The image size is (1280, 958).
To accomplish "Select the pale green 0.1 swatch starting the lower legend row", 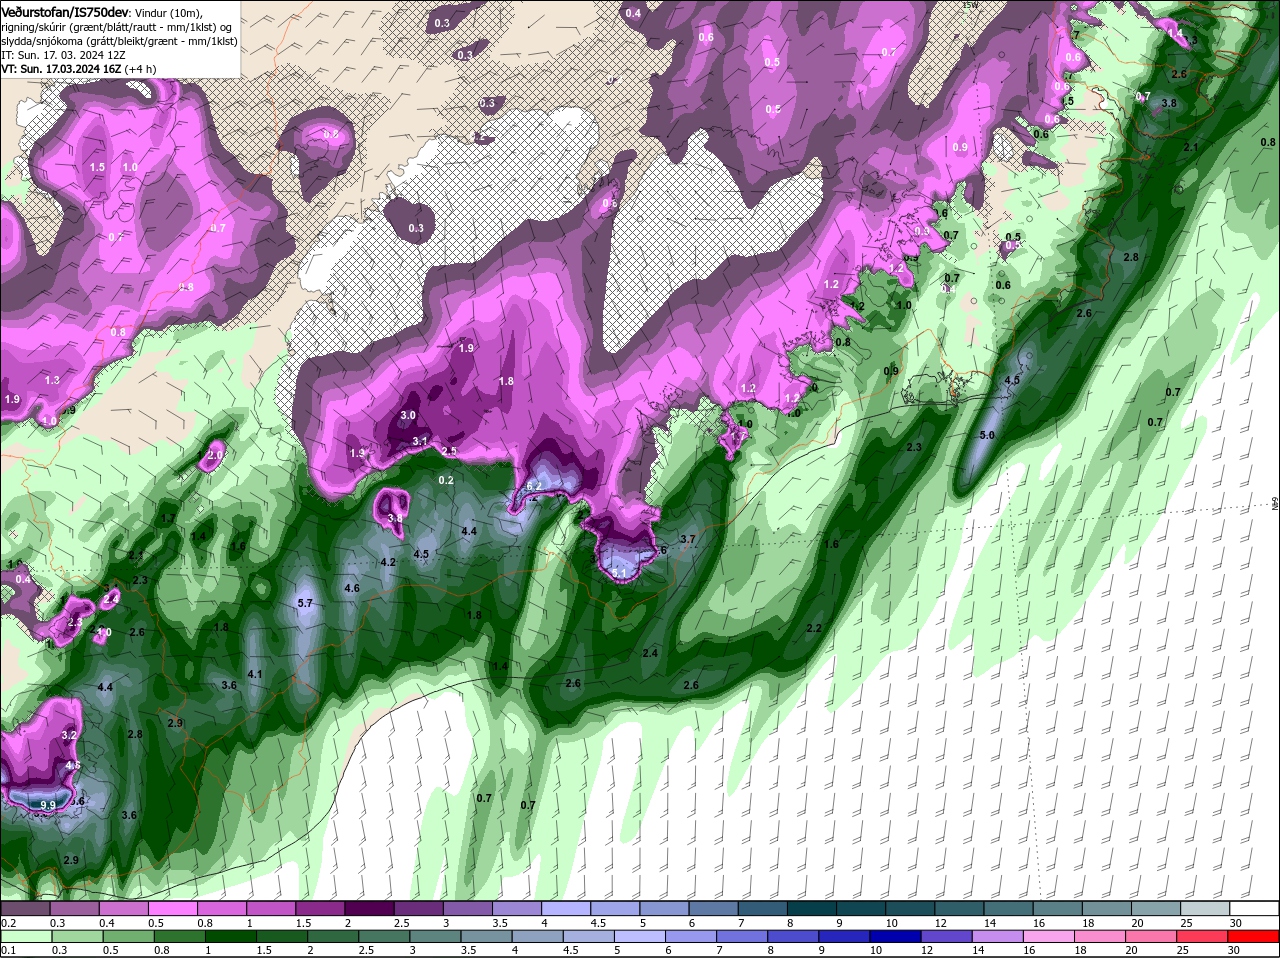I will coord(24,937).
